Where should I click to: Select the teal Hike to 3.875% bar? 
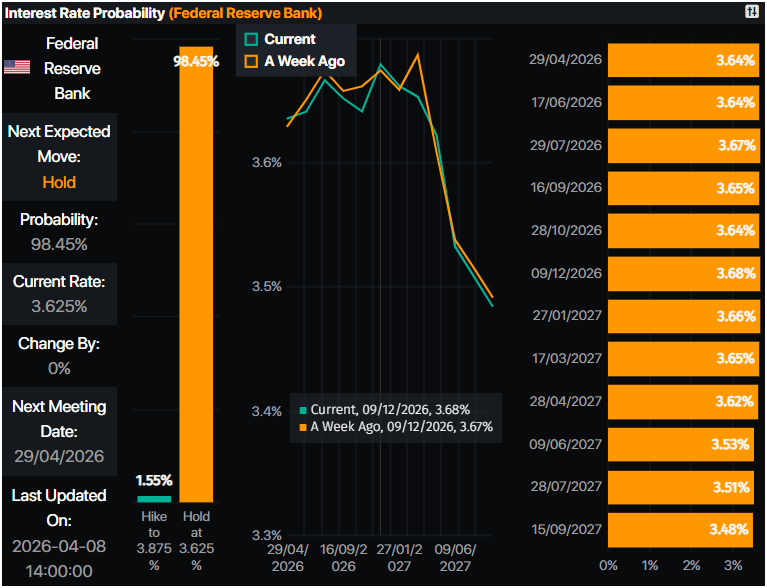(154, 497)
